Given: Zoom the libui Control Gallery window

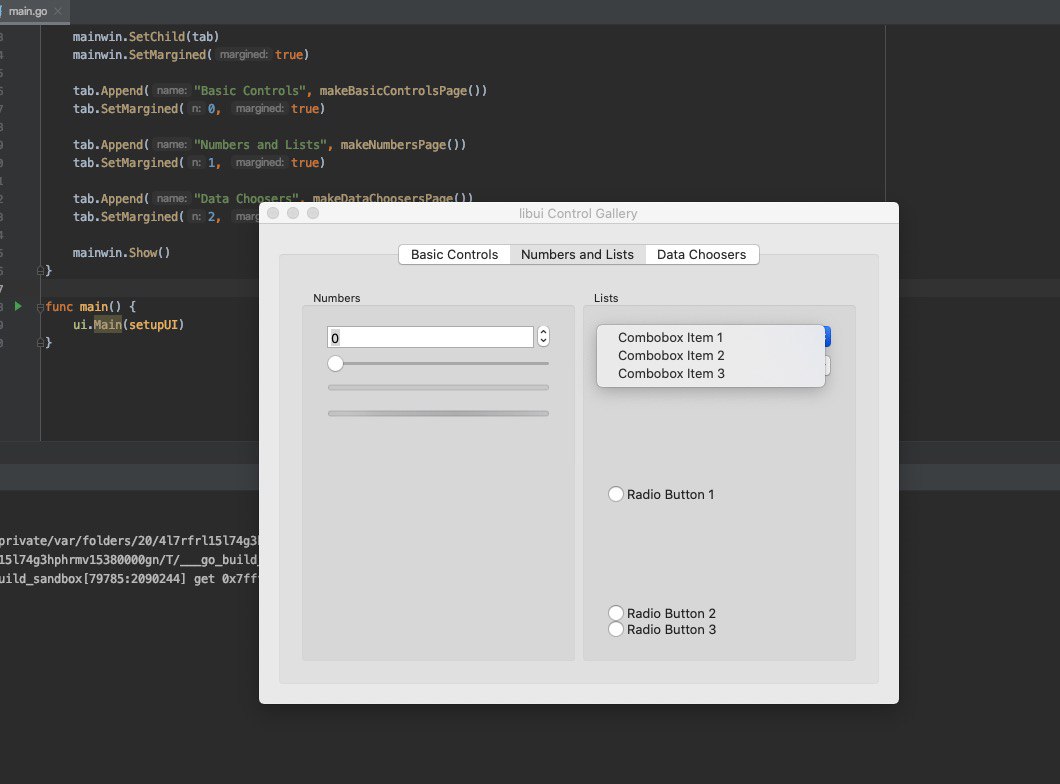Looking at the screenshot, I should pyautogui.click(x=312, y=214).
